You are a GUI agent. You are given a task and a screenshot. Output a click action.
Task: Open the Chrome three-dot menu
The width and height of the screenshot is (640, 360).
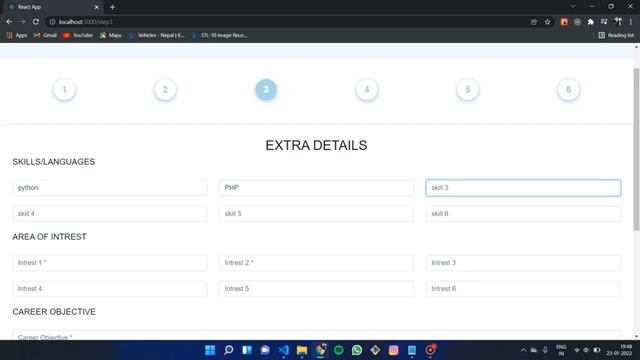pos(631,22)
